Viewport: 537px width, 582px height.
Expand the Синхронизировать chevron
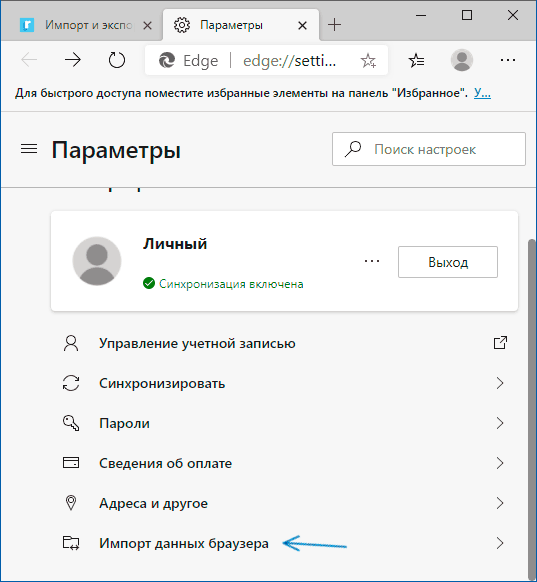pos(500,383)
